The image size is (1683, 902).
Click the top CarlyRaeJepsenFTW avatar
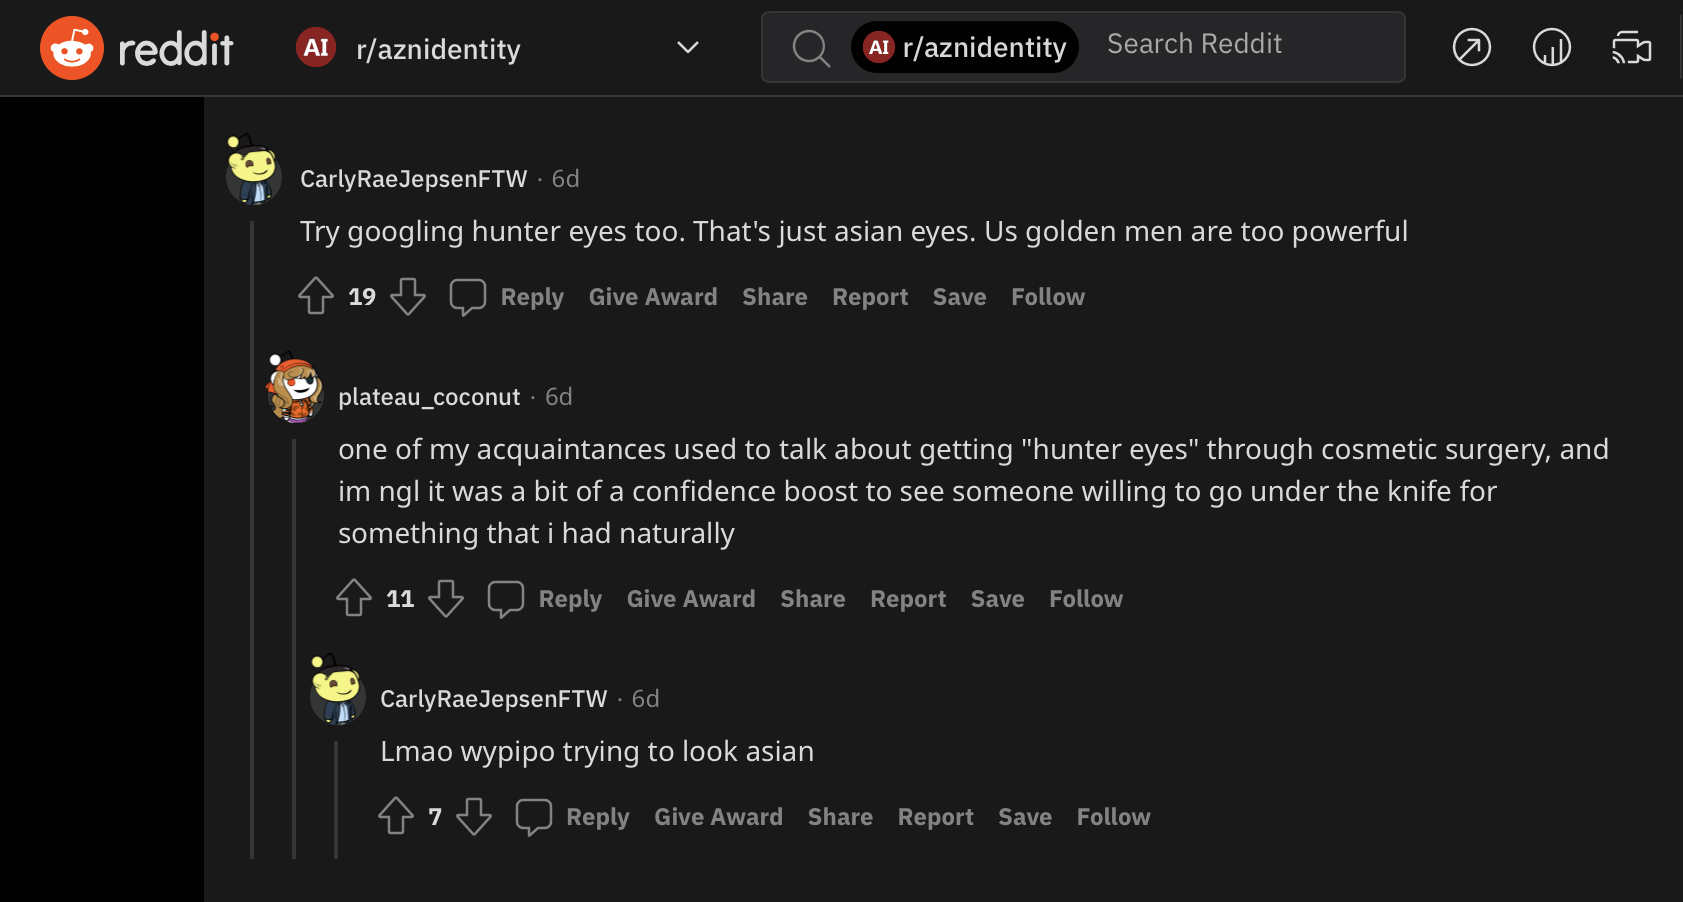click(x=253, y=173)
